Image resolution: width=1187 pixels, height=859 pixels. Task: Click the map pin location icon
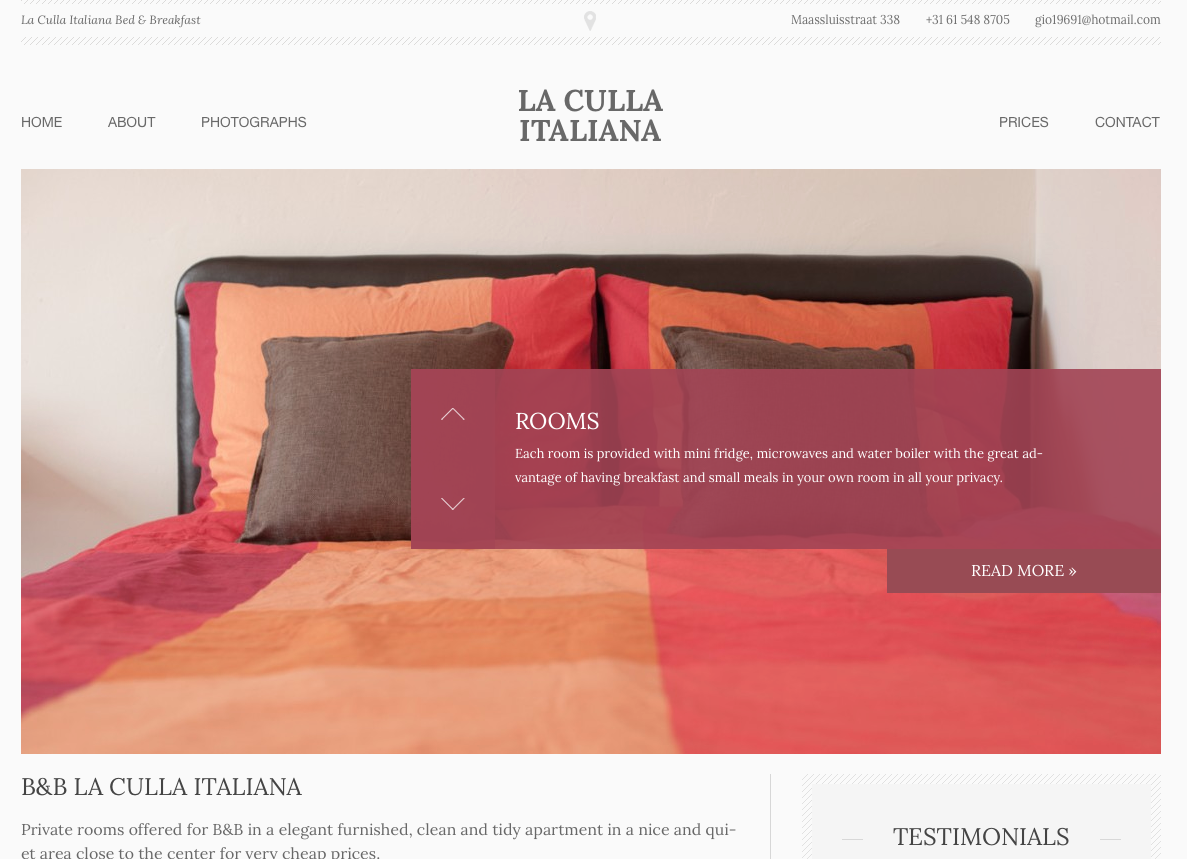click(x=590, y=21)
